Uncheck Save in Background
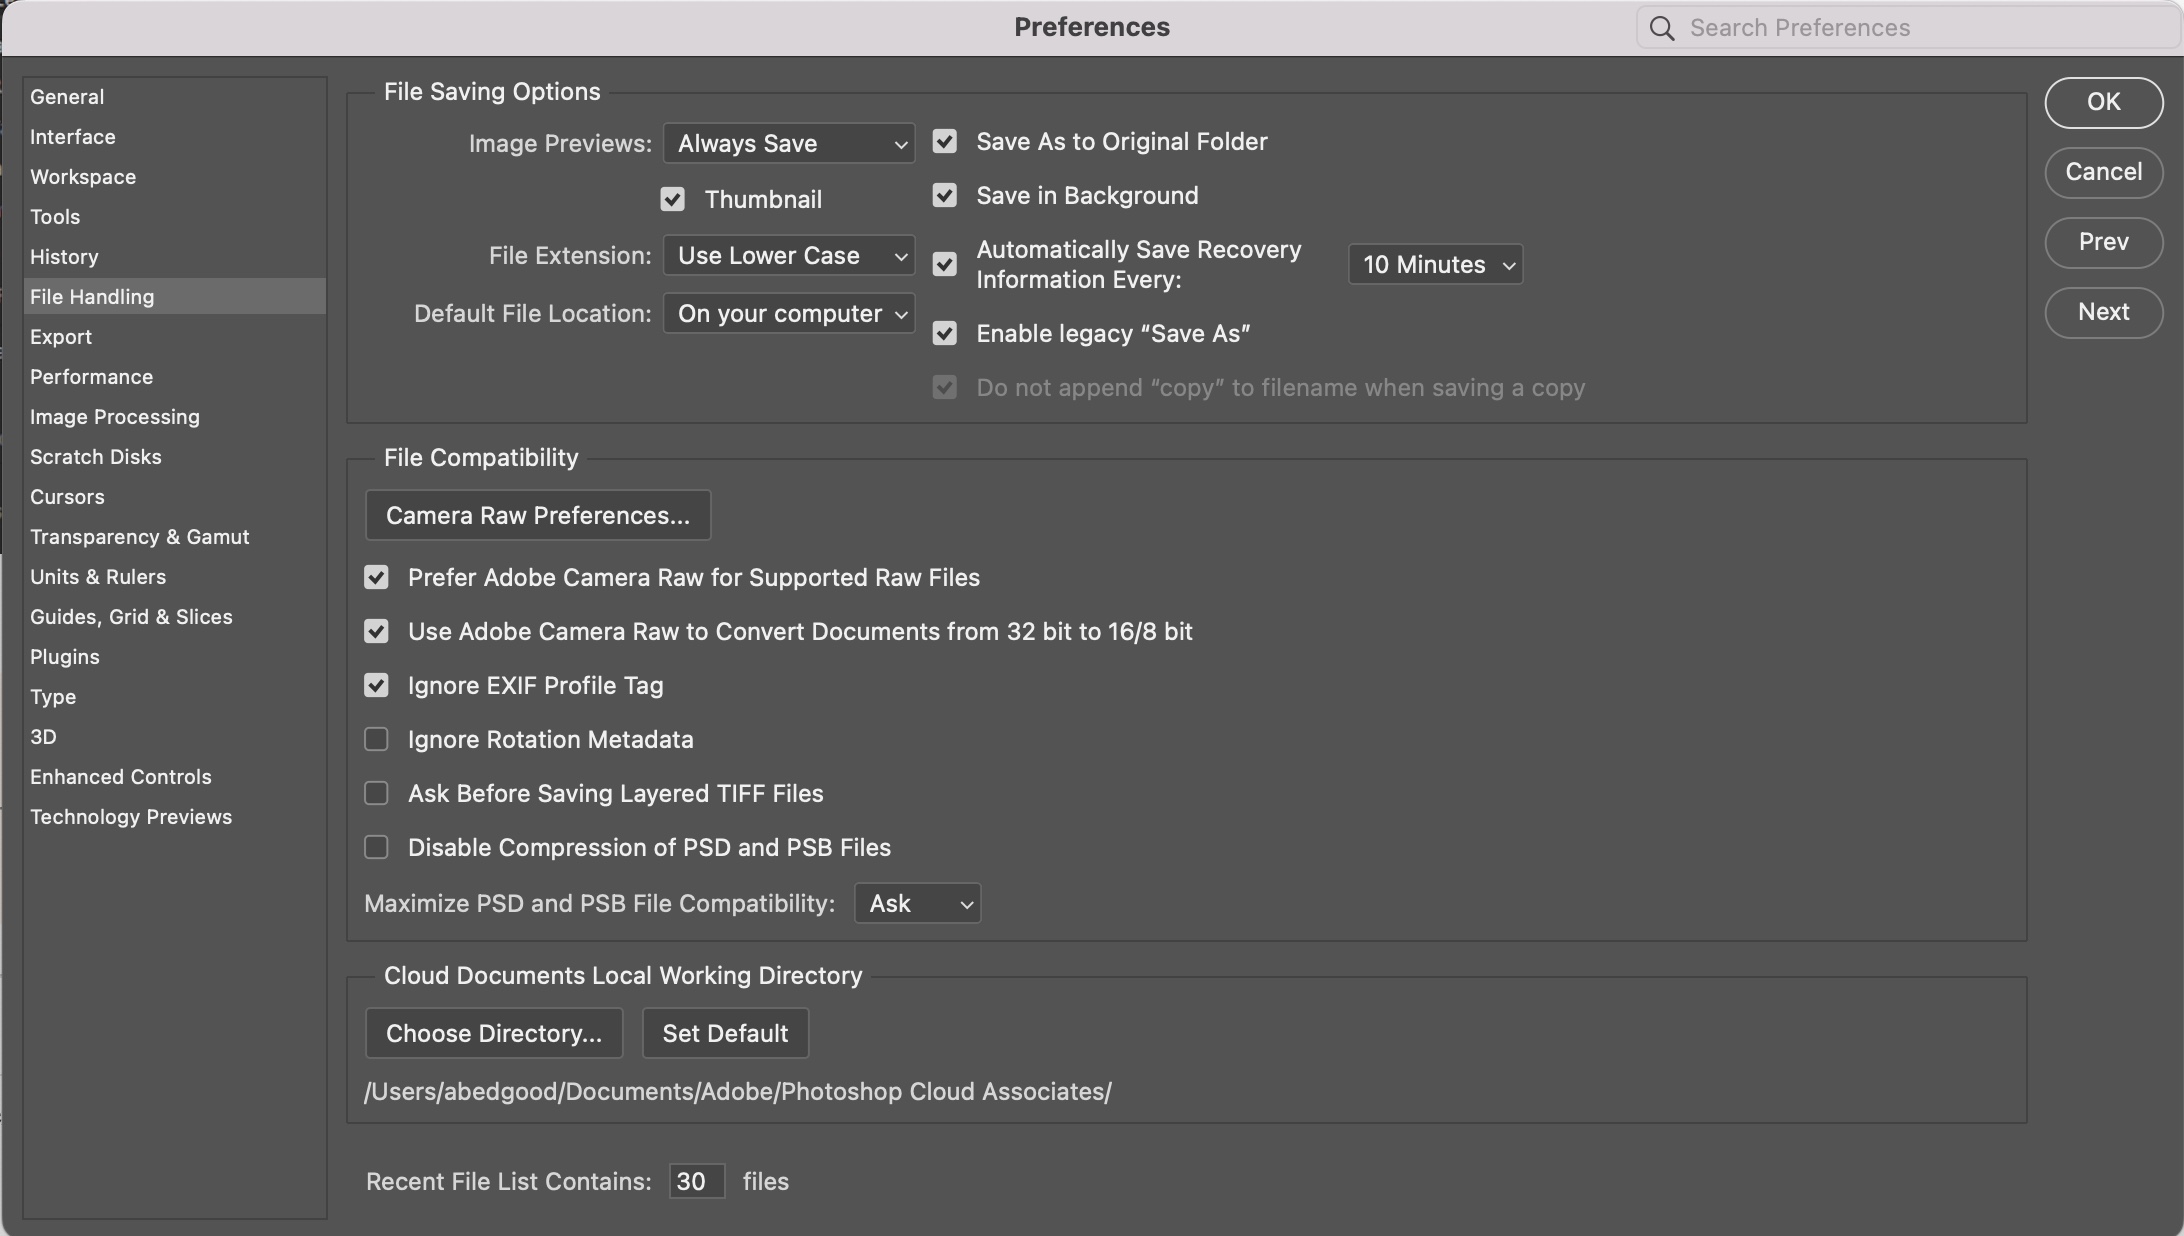The height and width of the screenshot is (1236, 2184). pyautogui.click(x=944, y=195)
